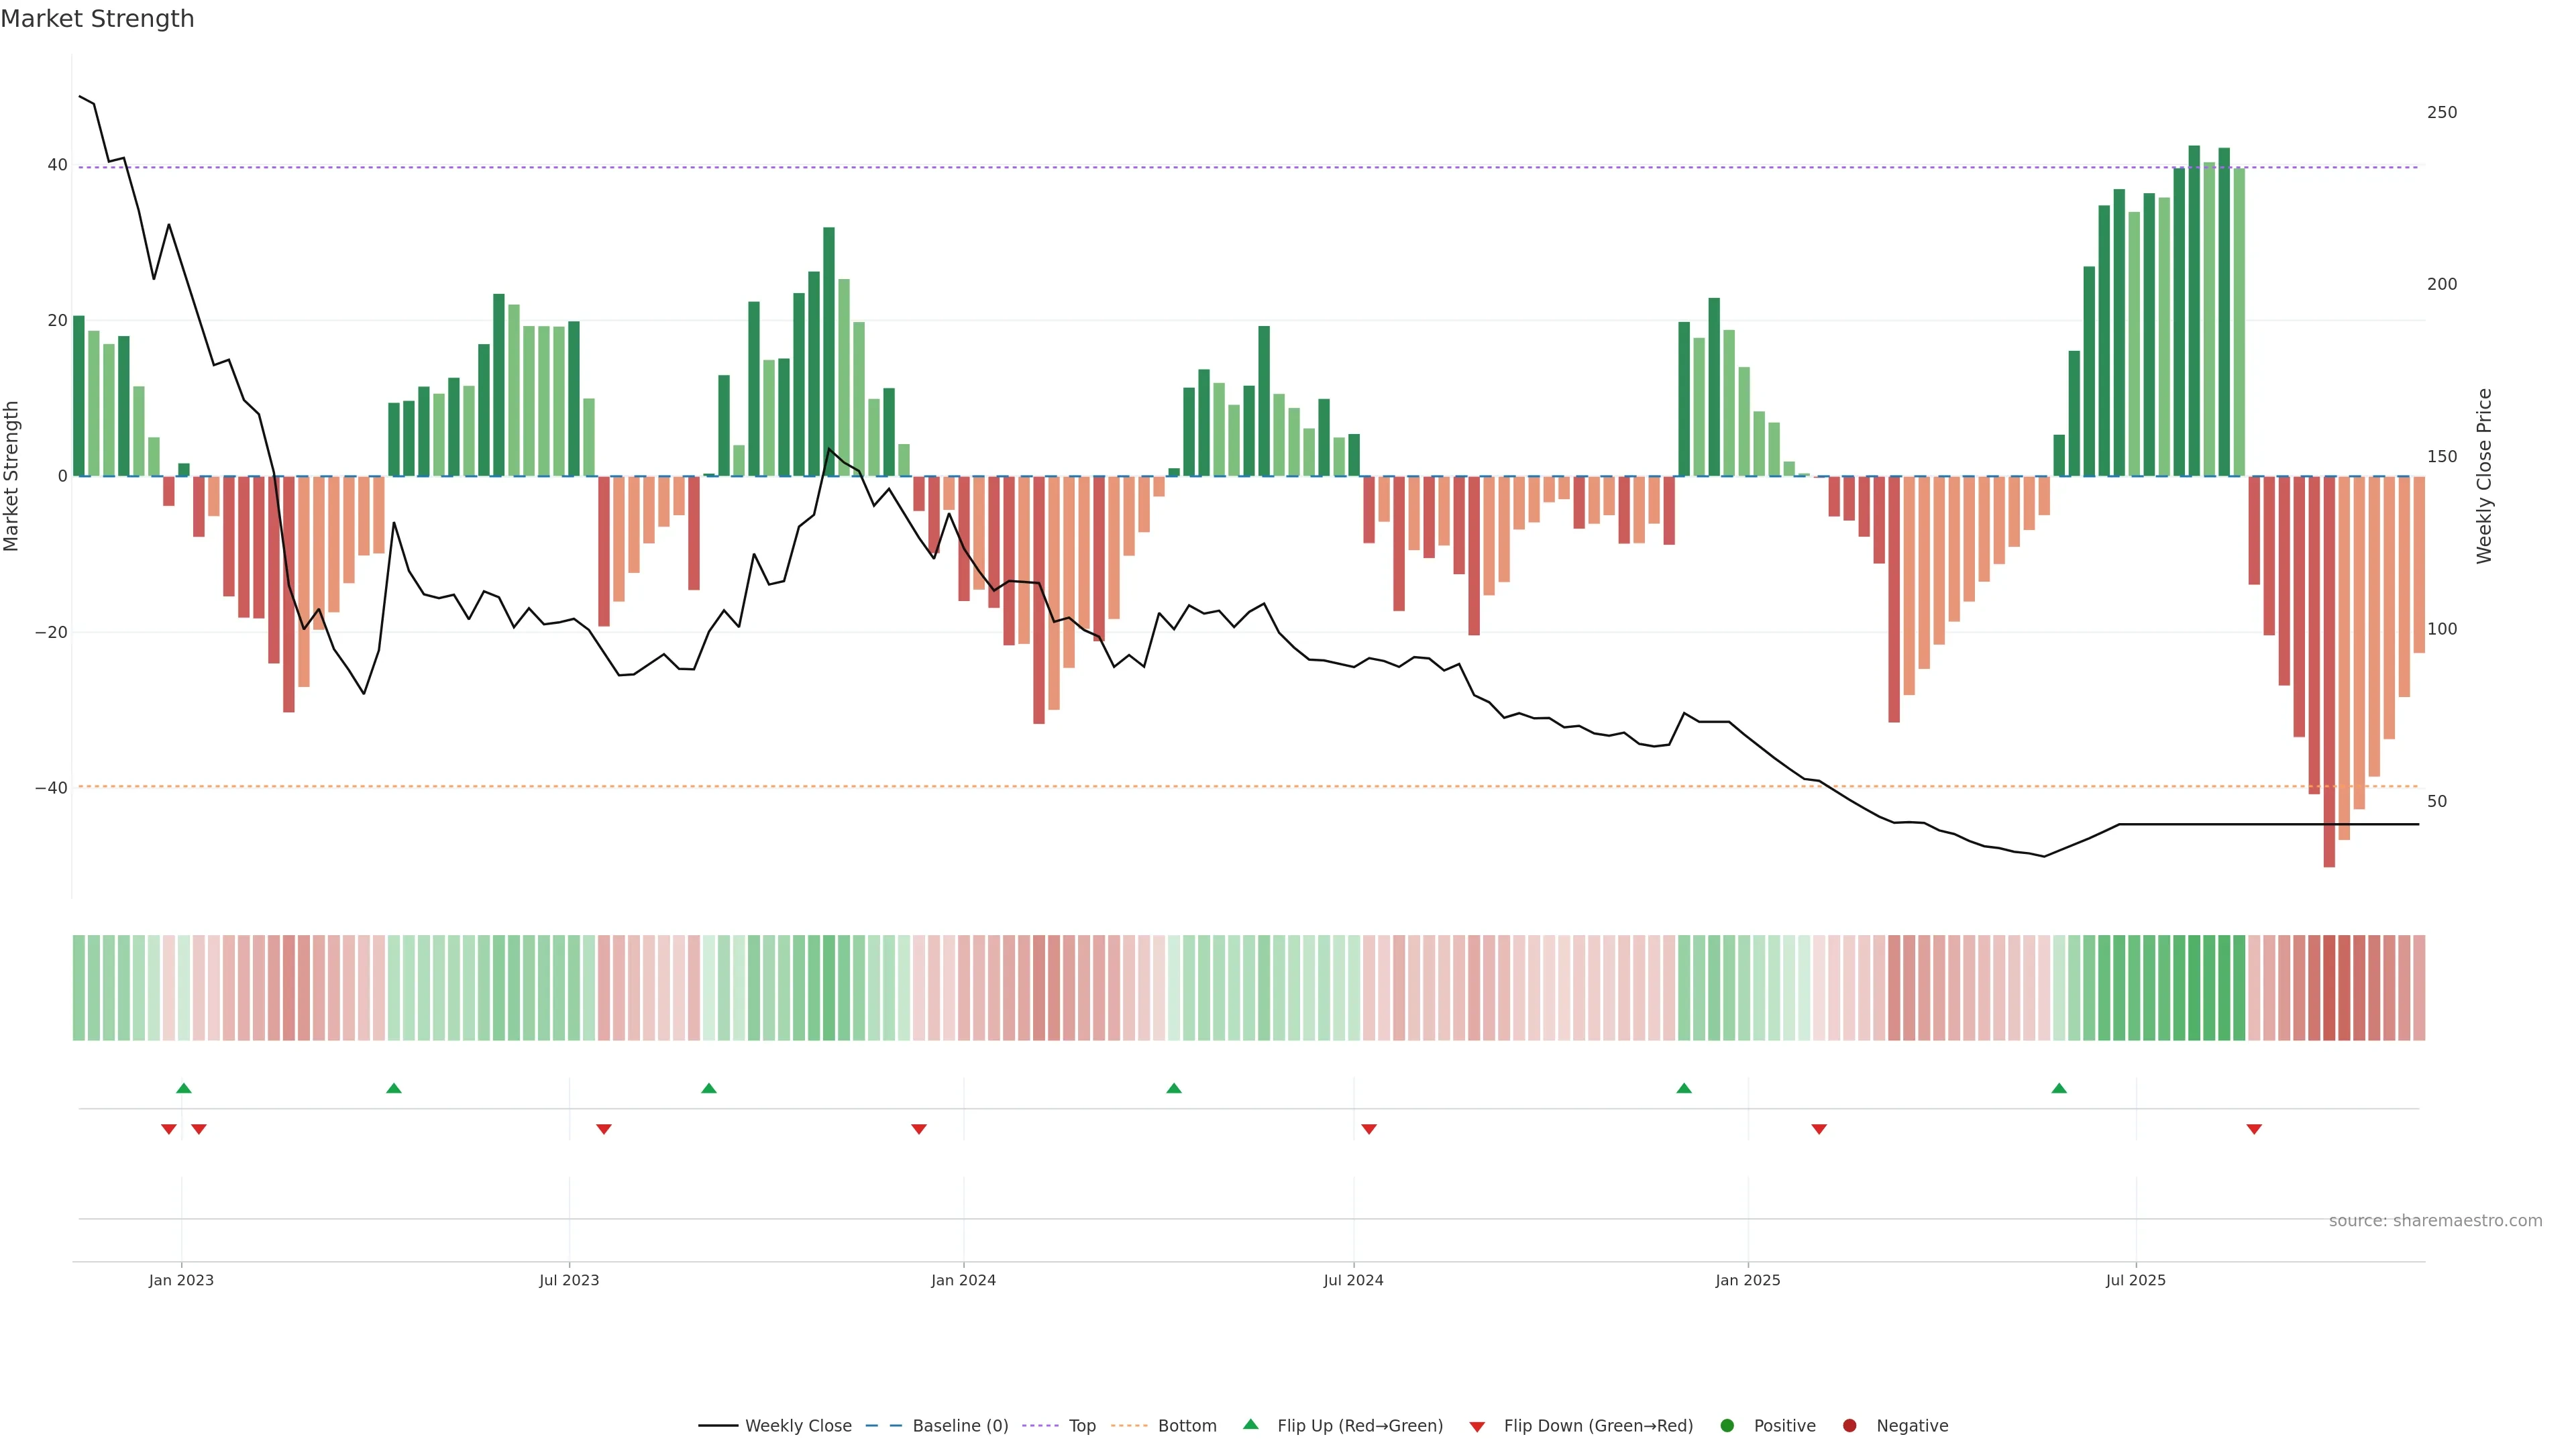
Task: Click the Weekly Close Price axis title
Action: click(2484, 476)
